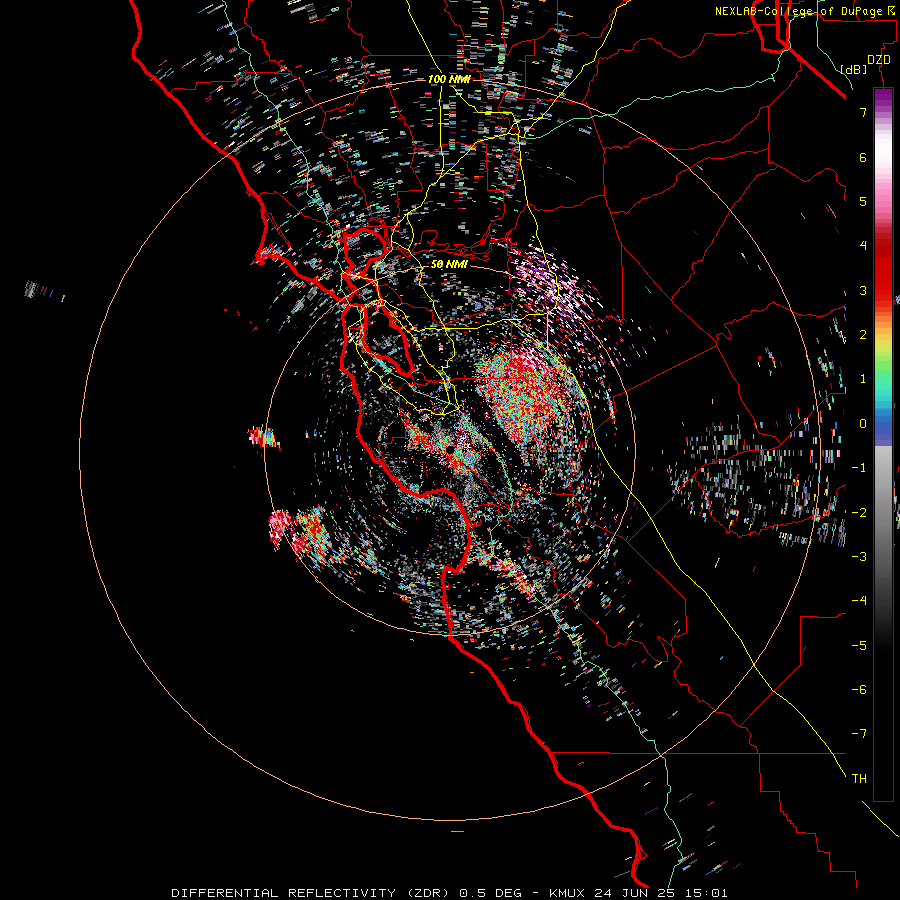This screenshot has height=900, width=900.
Task: Click the DZD label above the scale
Action: coord(879,60)
